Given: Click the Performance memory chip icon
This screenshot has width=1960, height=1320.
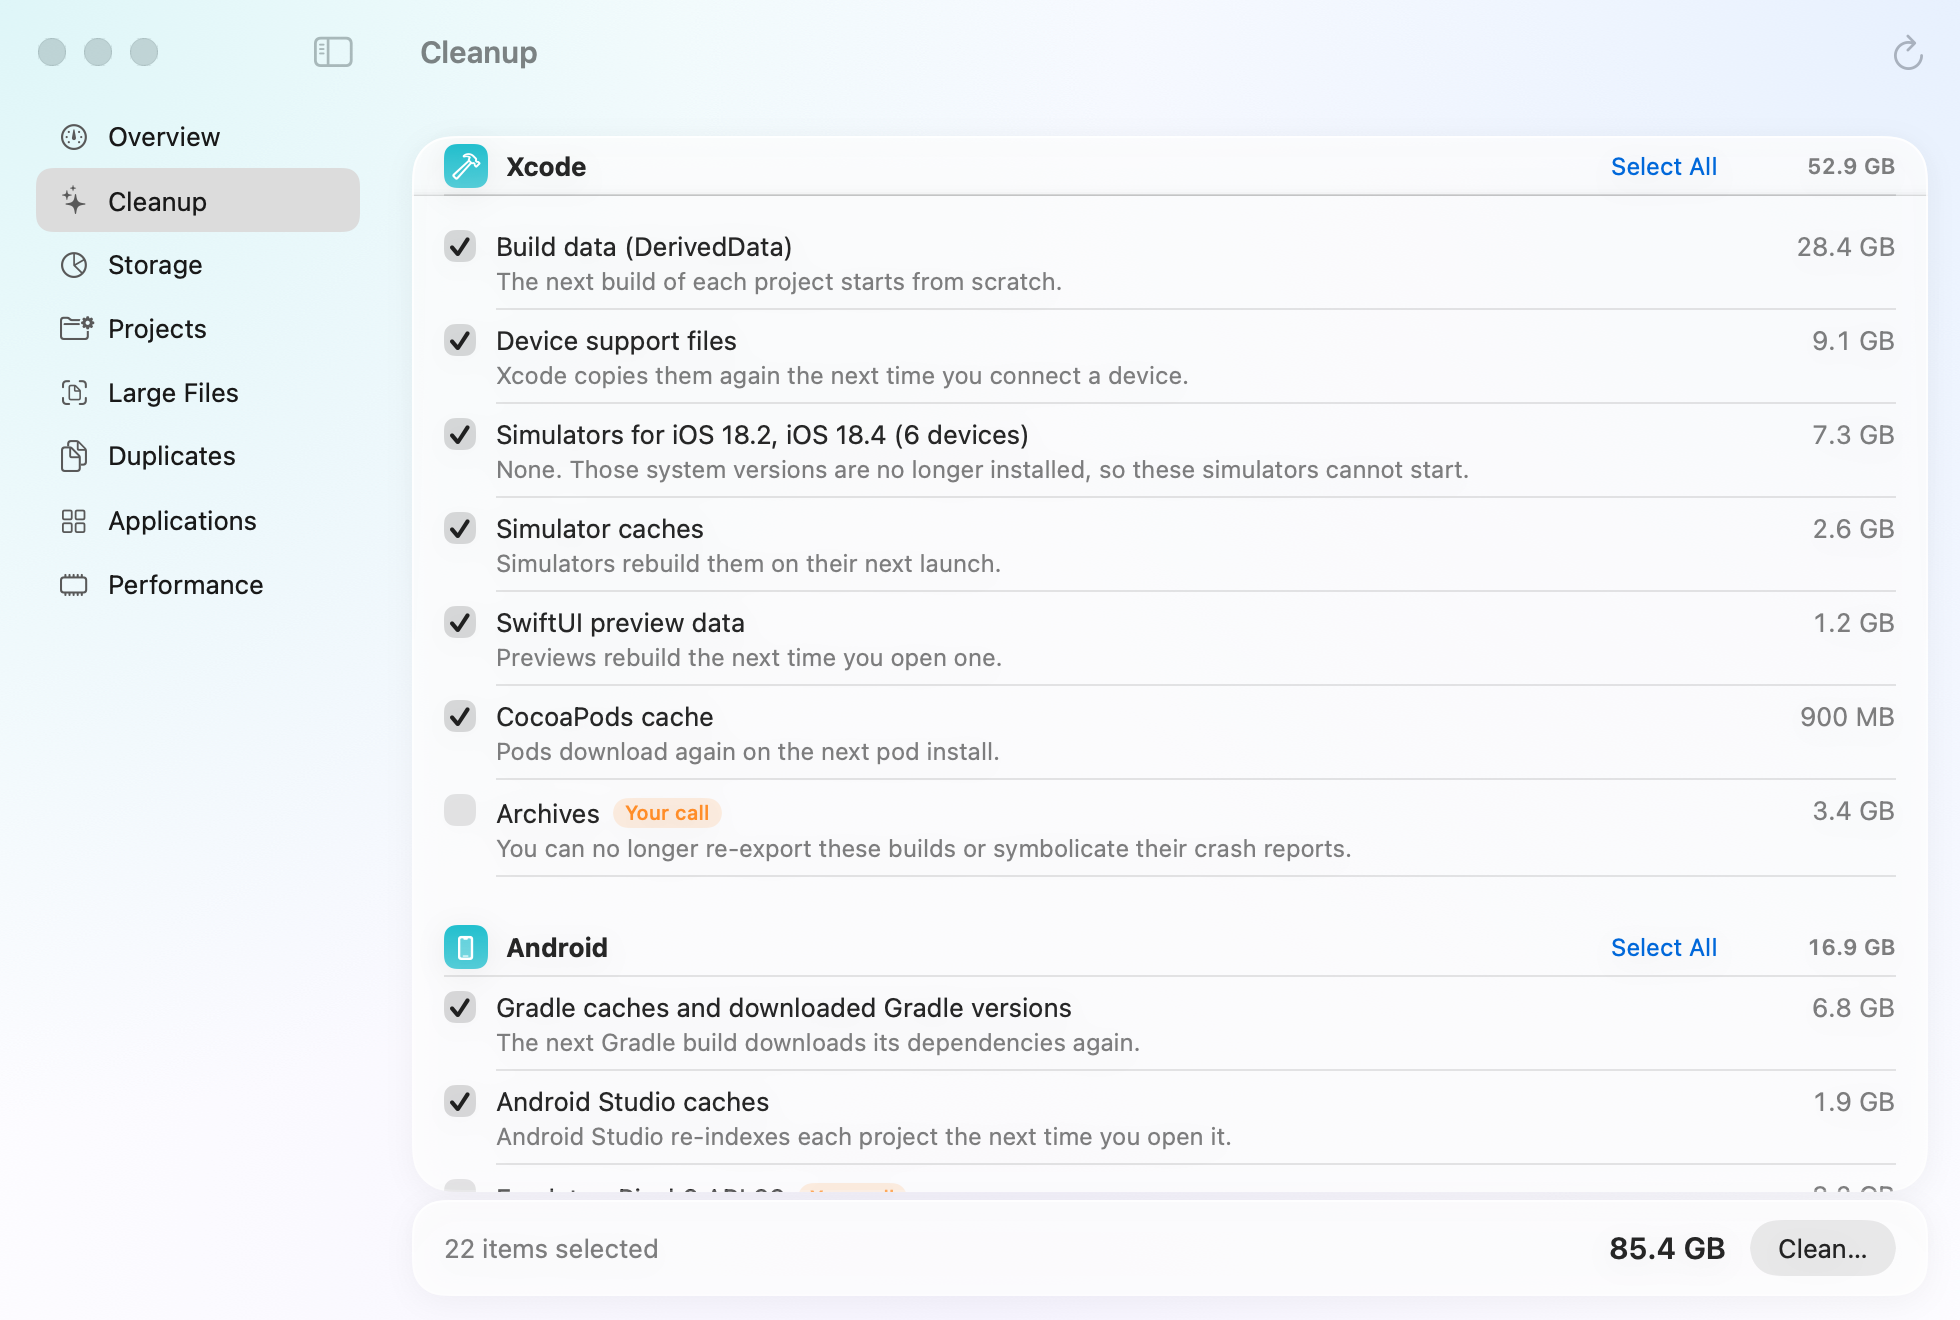Looking at the screenshot, I should tap(74, 585).
